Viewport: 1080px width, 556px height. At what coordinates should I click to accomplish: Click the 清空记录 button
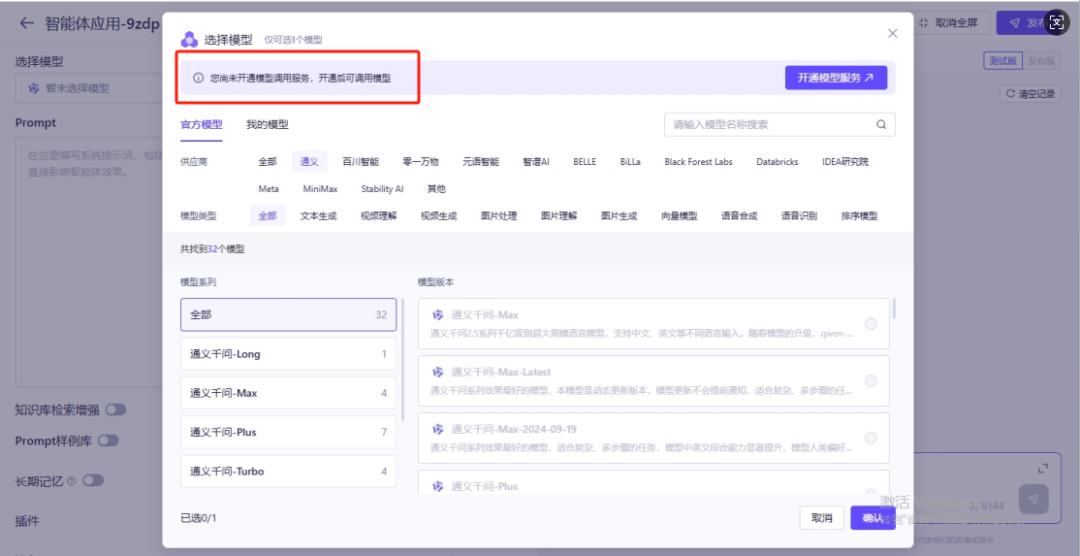(1030, 94)
